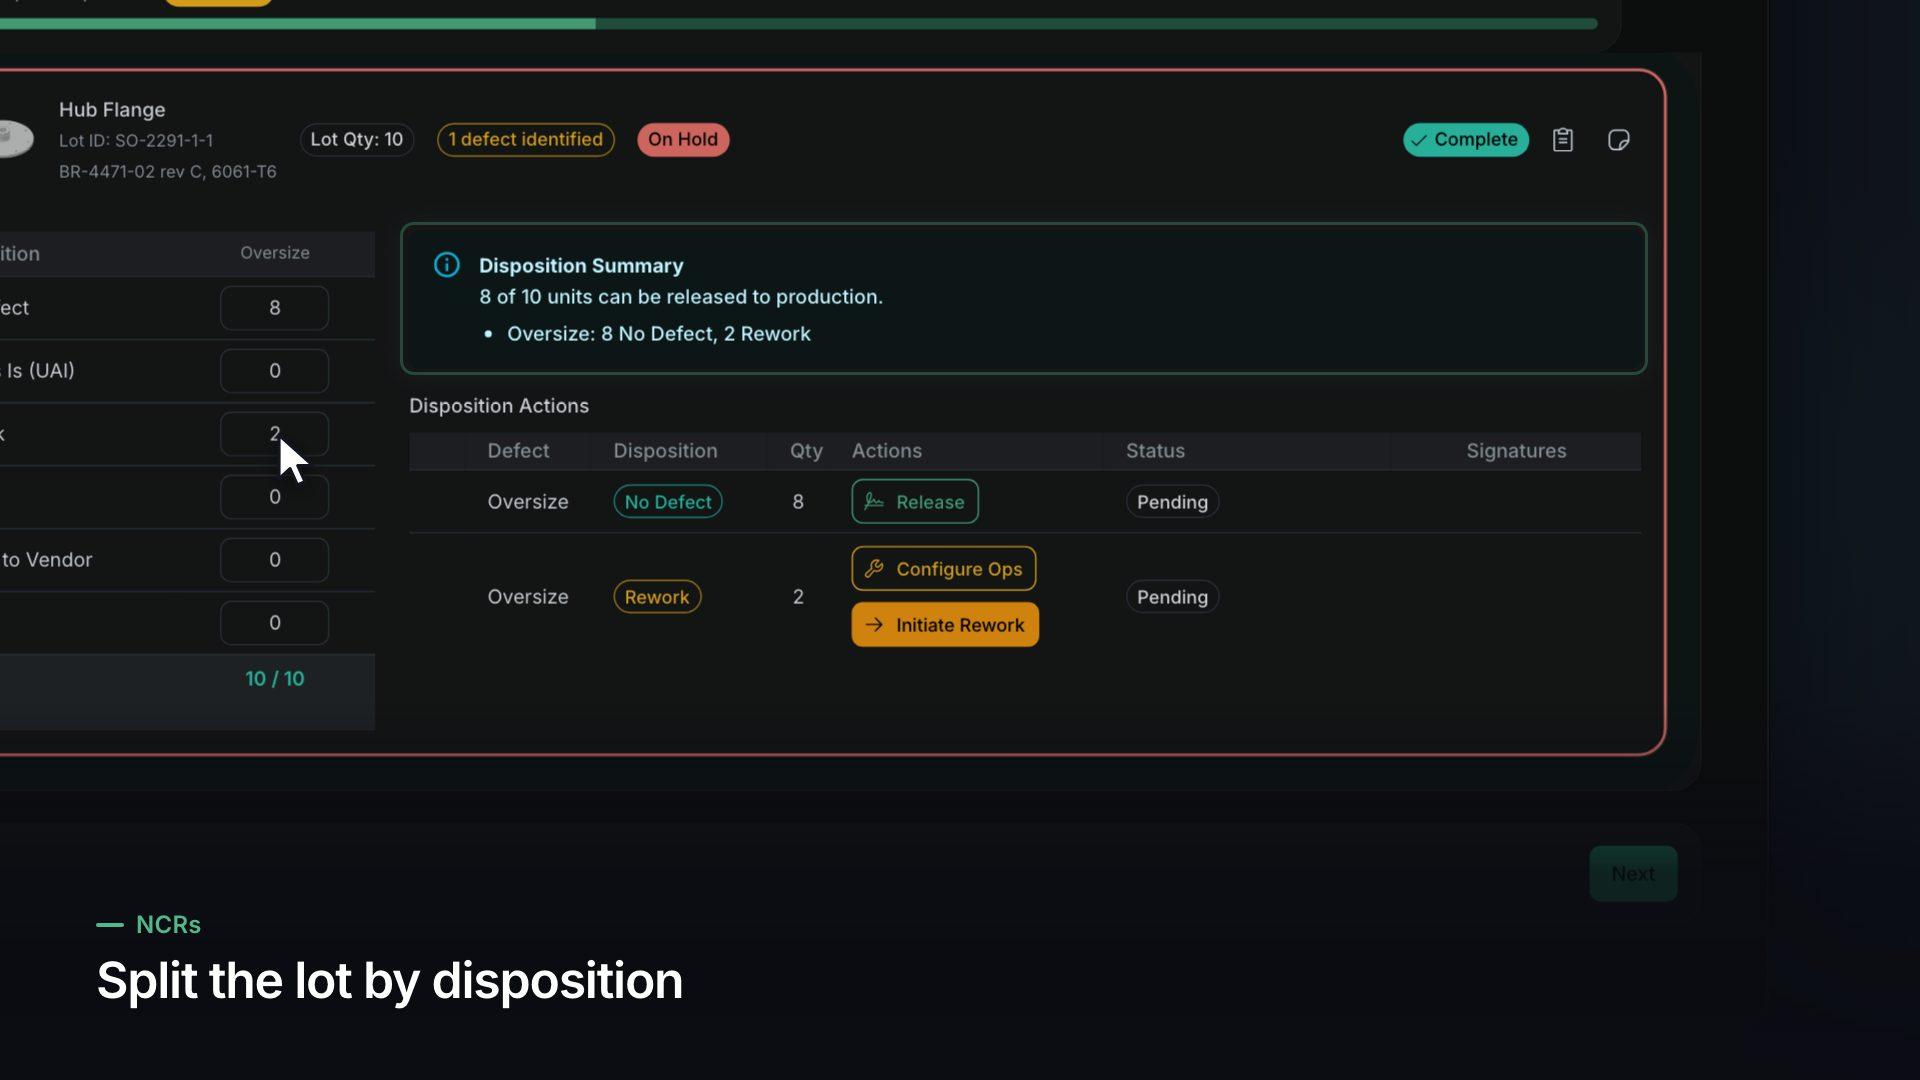Click the Rework disposition tag
The width and height of the screenshot is (1920, 1080).
tap(656, 597)
